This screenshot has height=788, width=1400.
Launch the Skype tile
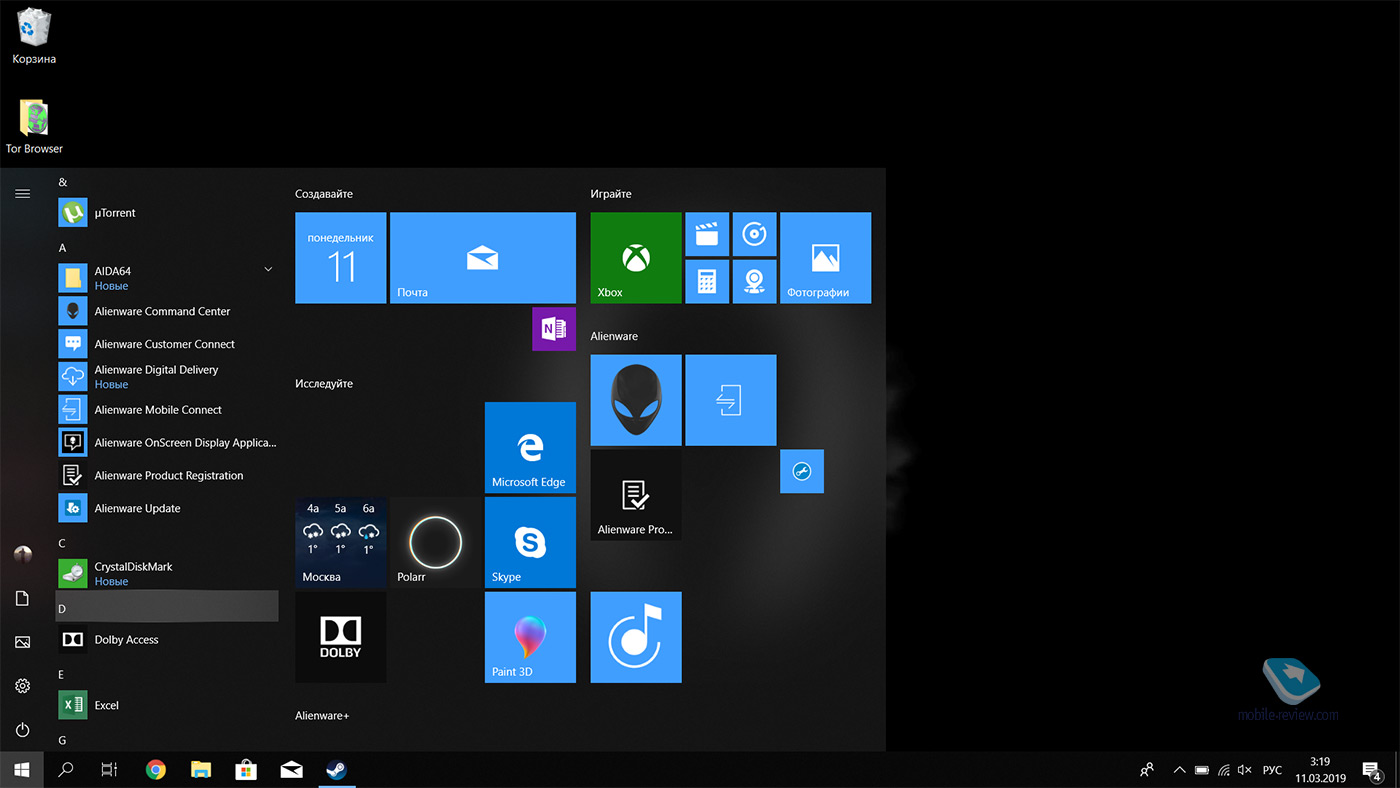(x=530, y=543)
